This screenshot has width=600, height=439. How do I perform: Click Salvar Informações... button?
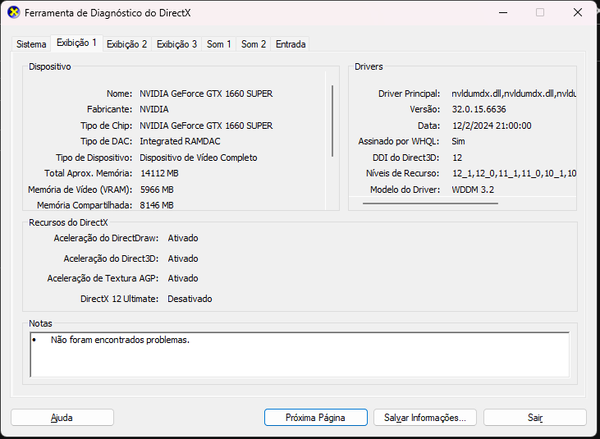[x=426, y=417]
